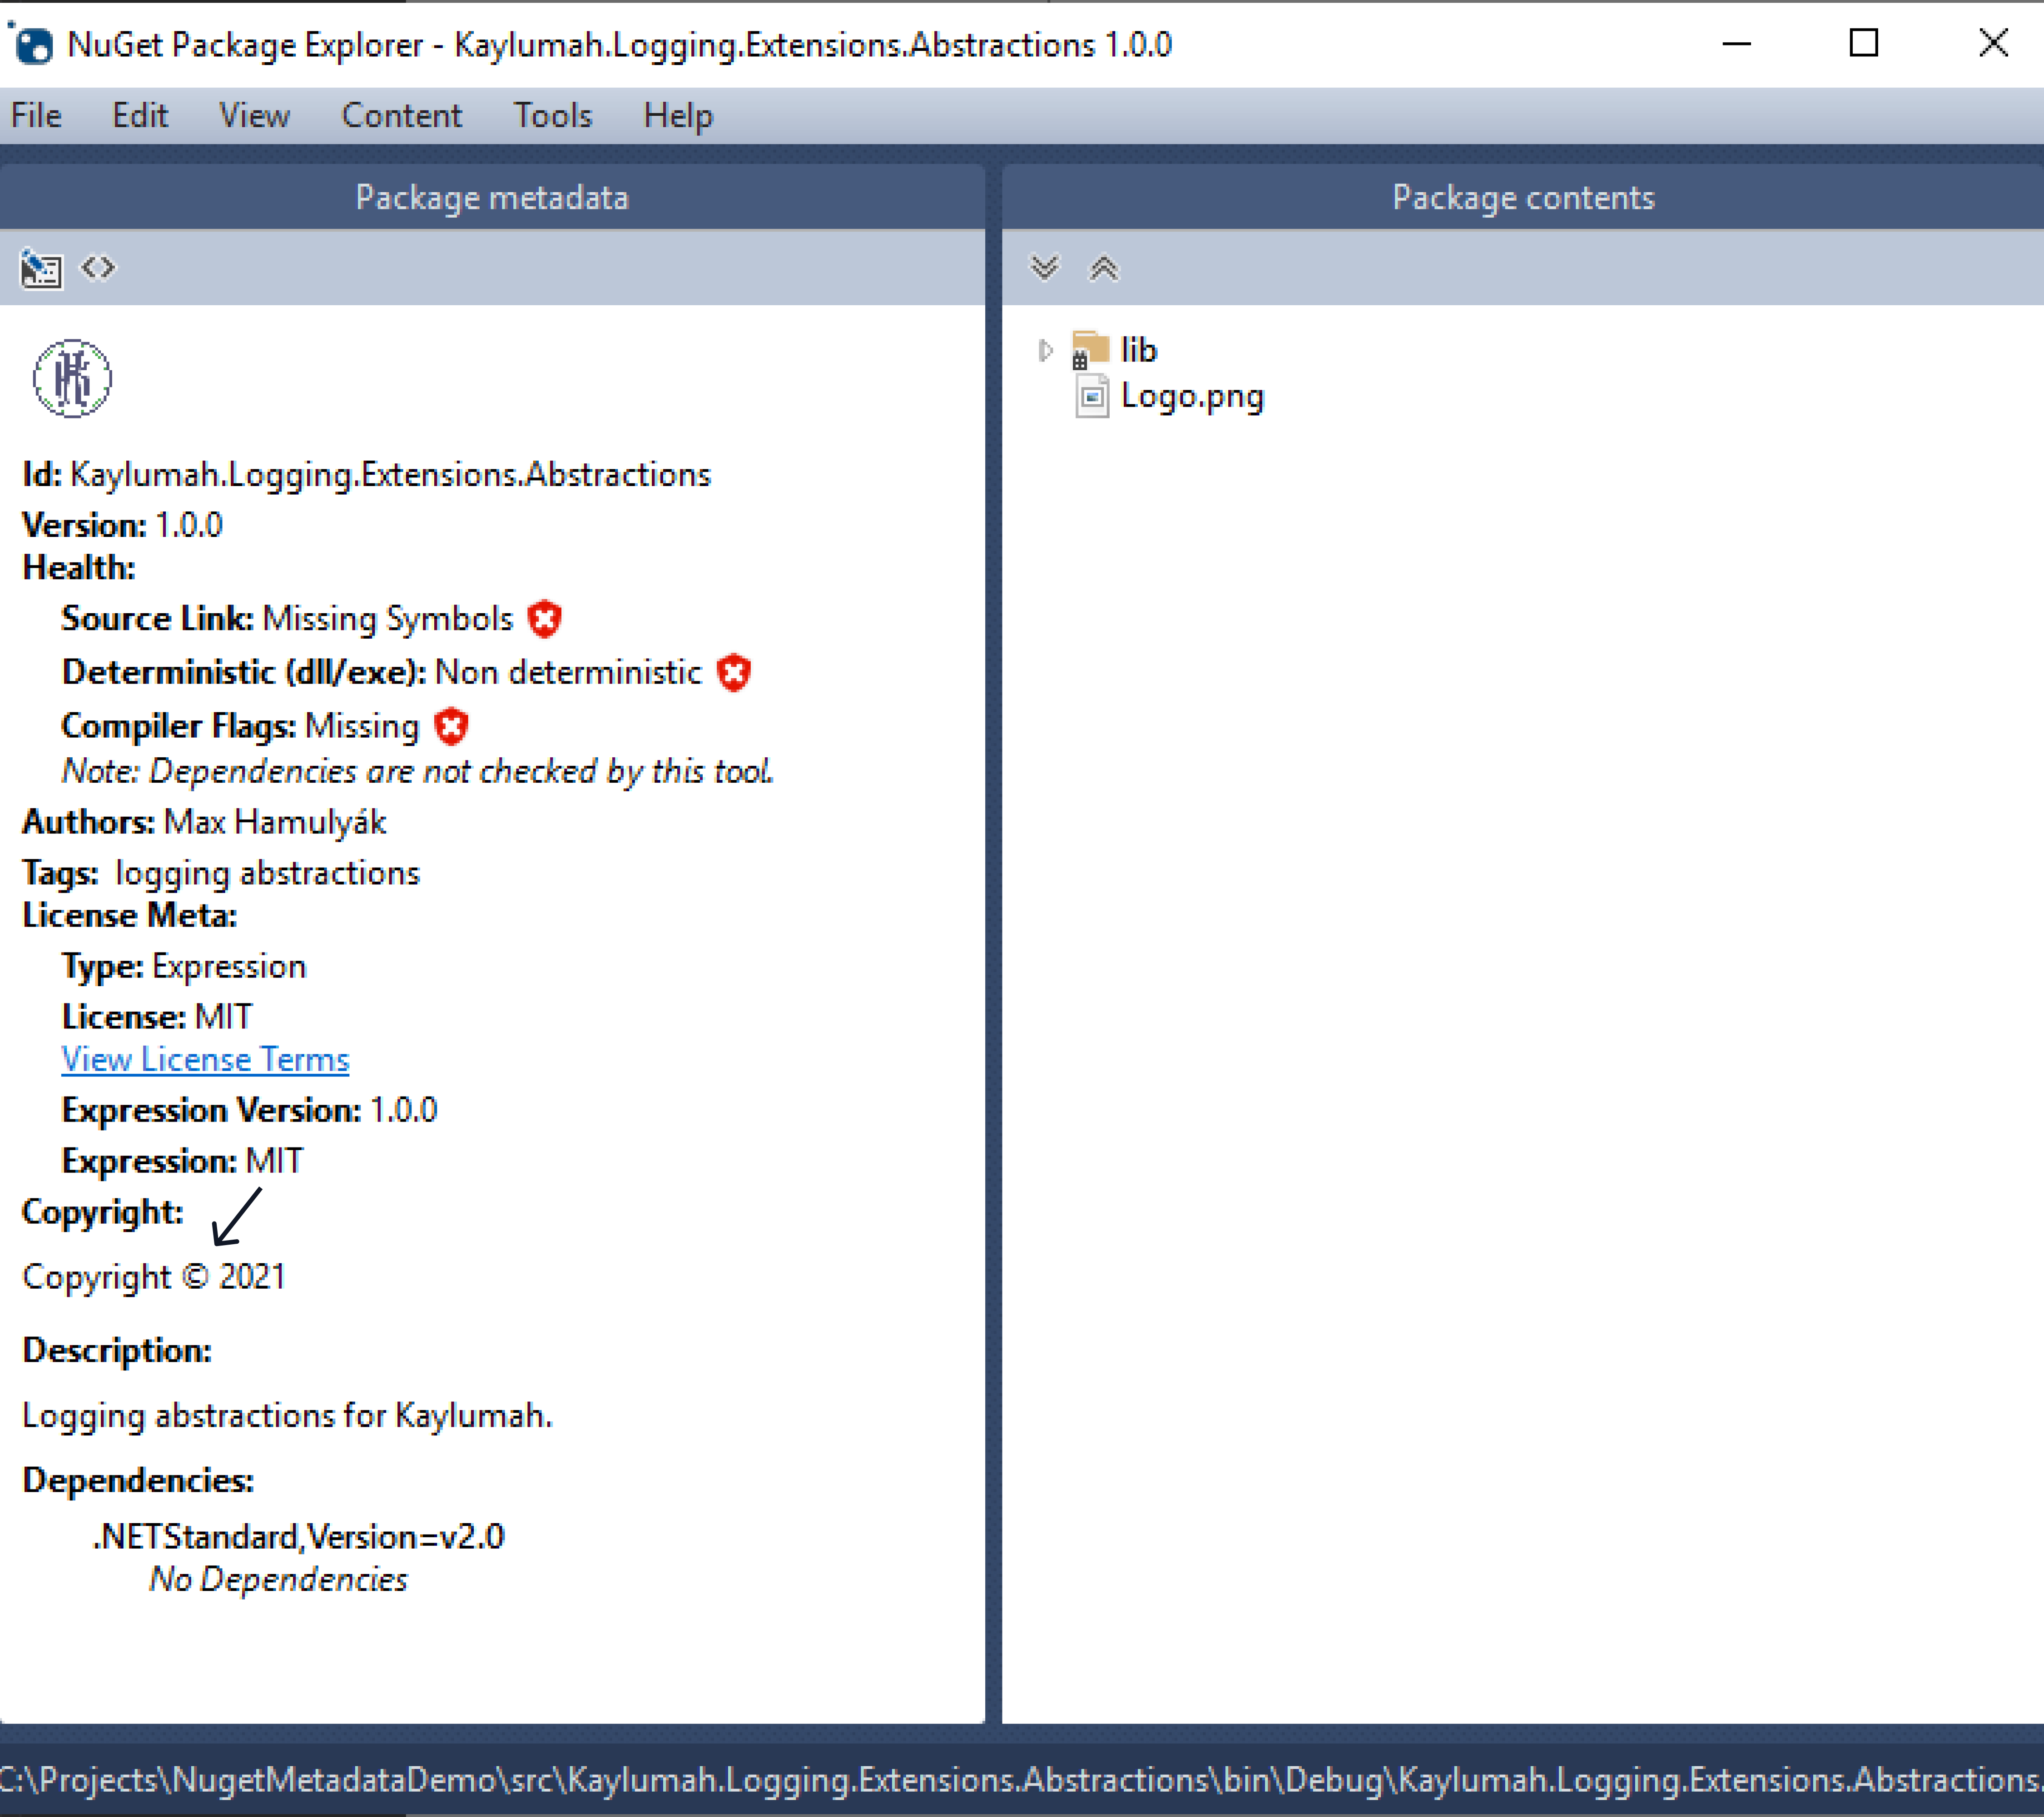Screen dimensions: 2044x1817
Task: Click the Compiler Flags Missing red icon
Action: coord(451,726)
